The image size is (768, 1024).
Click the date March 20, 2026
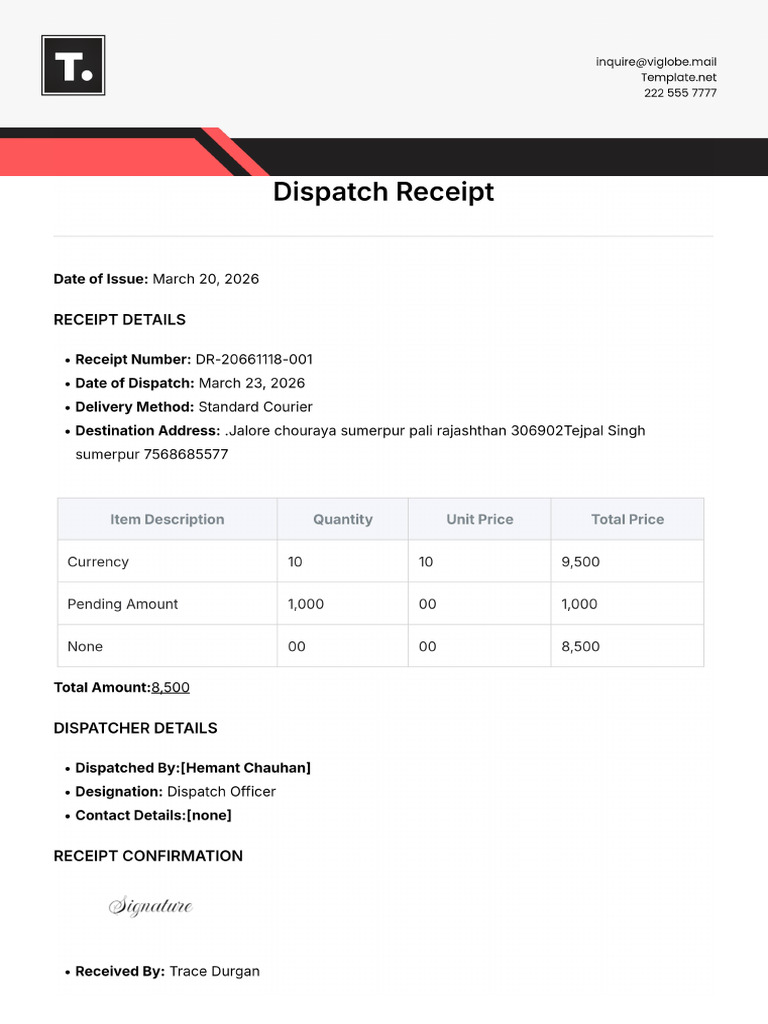pos(206,279)
